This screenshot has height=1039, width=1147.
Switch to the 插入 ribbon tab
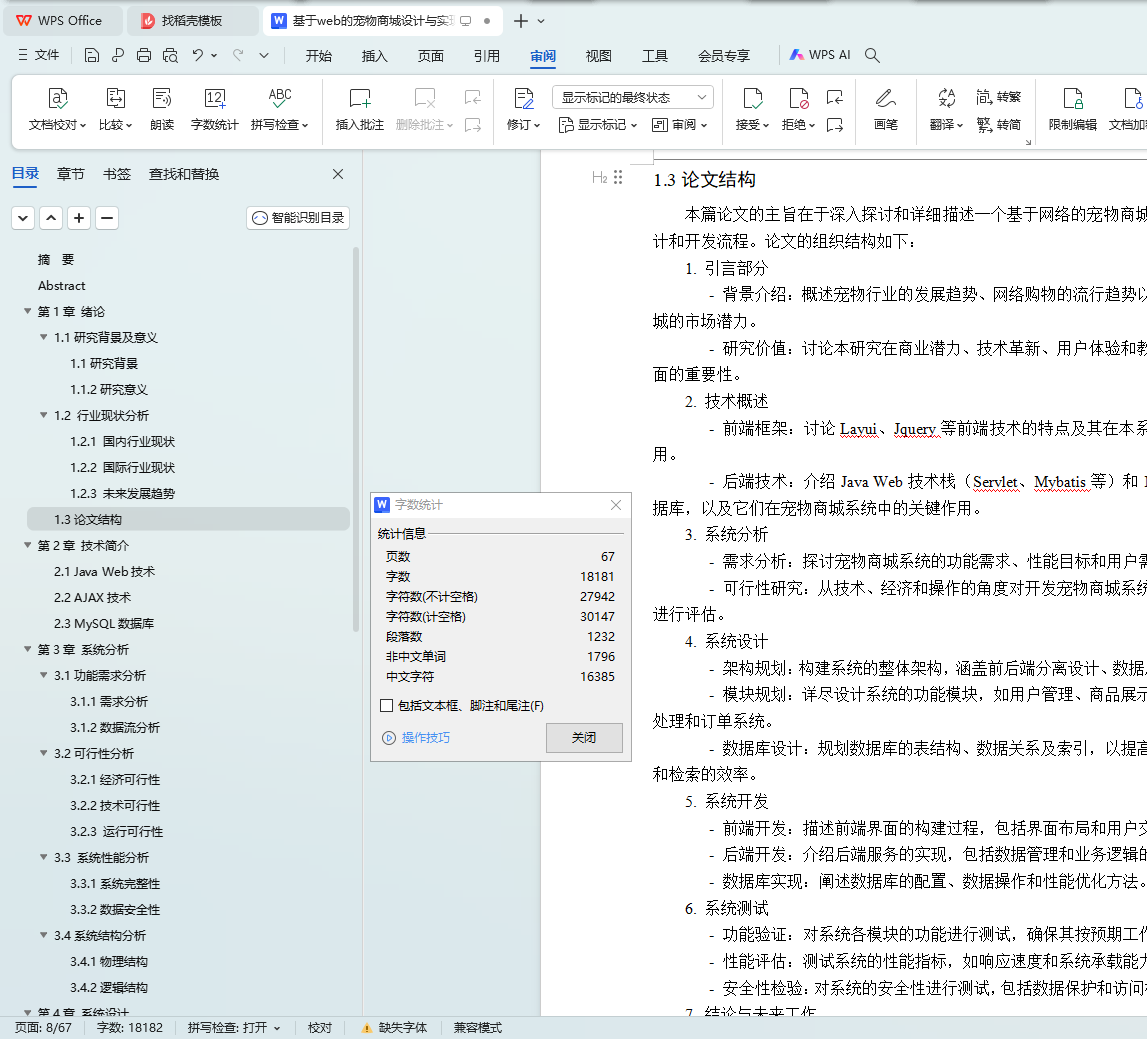coord(375,56)
